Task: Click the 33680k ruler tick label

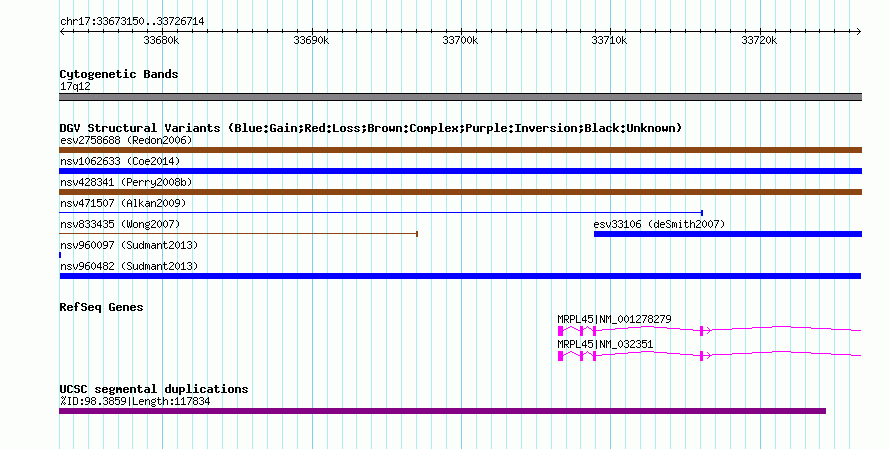Action: [161, 40]
